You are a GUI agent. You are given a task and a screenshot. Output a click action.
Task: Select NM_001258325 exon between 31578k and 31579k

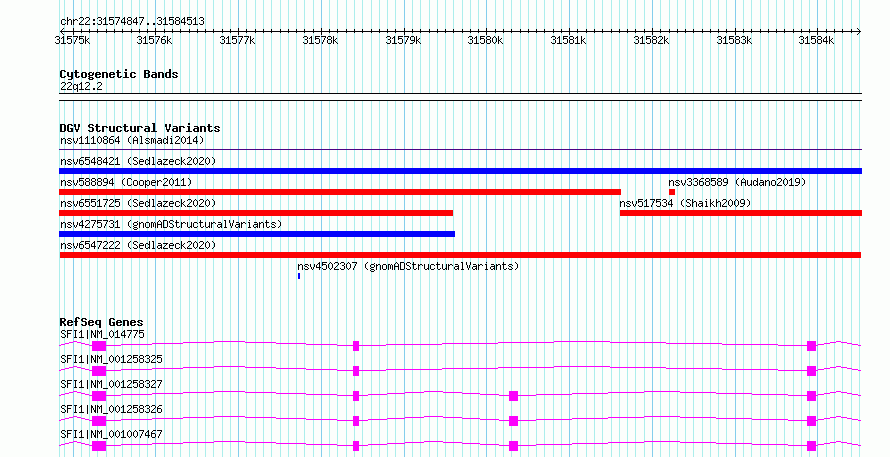coord(356,371)
